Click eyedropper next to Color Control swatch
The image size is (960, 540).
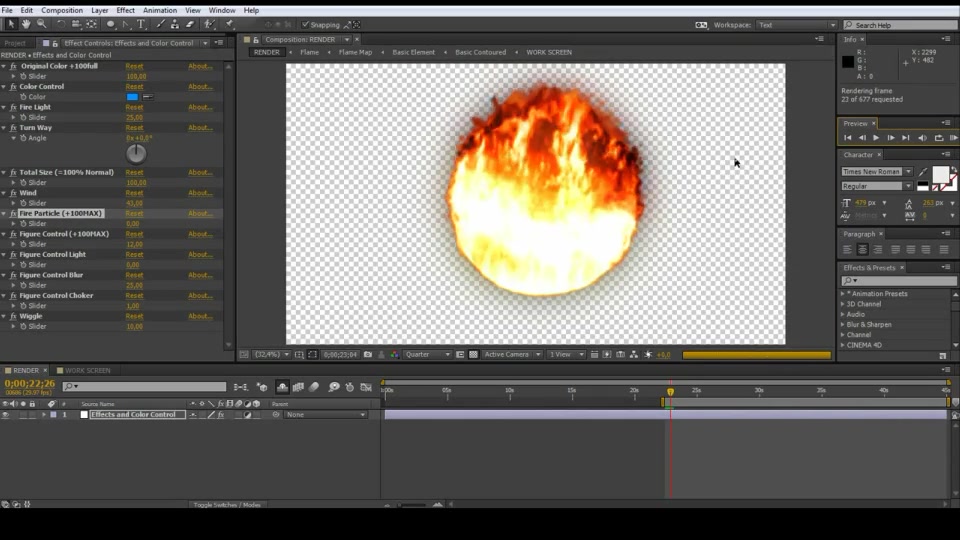tap(148, 97)
